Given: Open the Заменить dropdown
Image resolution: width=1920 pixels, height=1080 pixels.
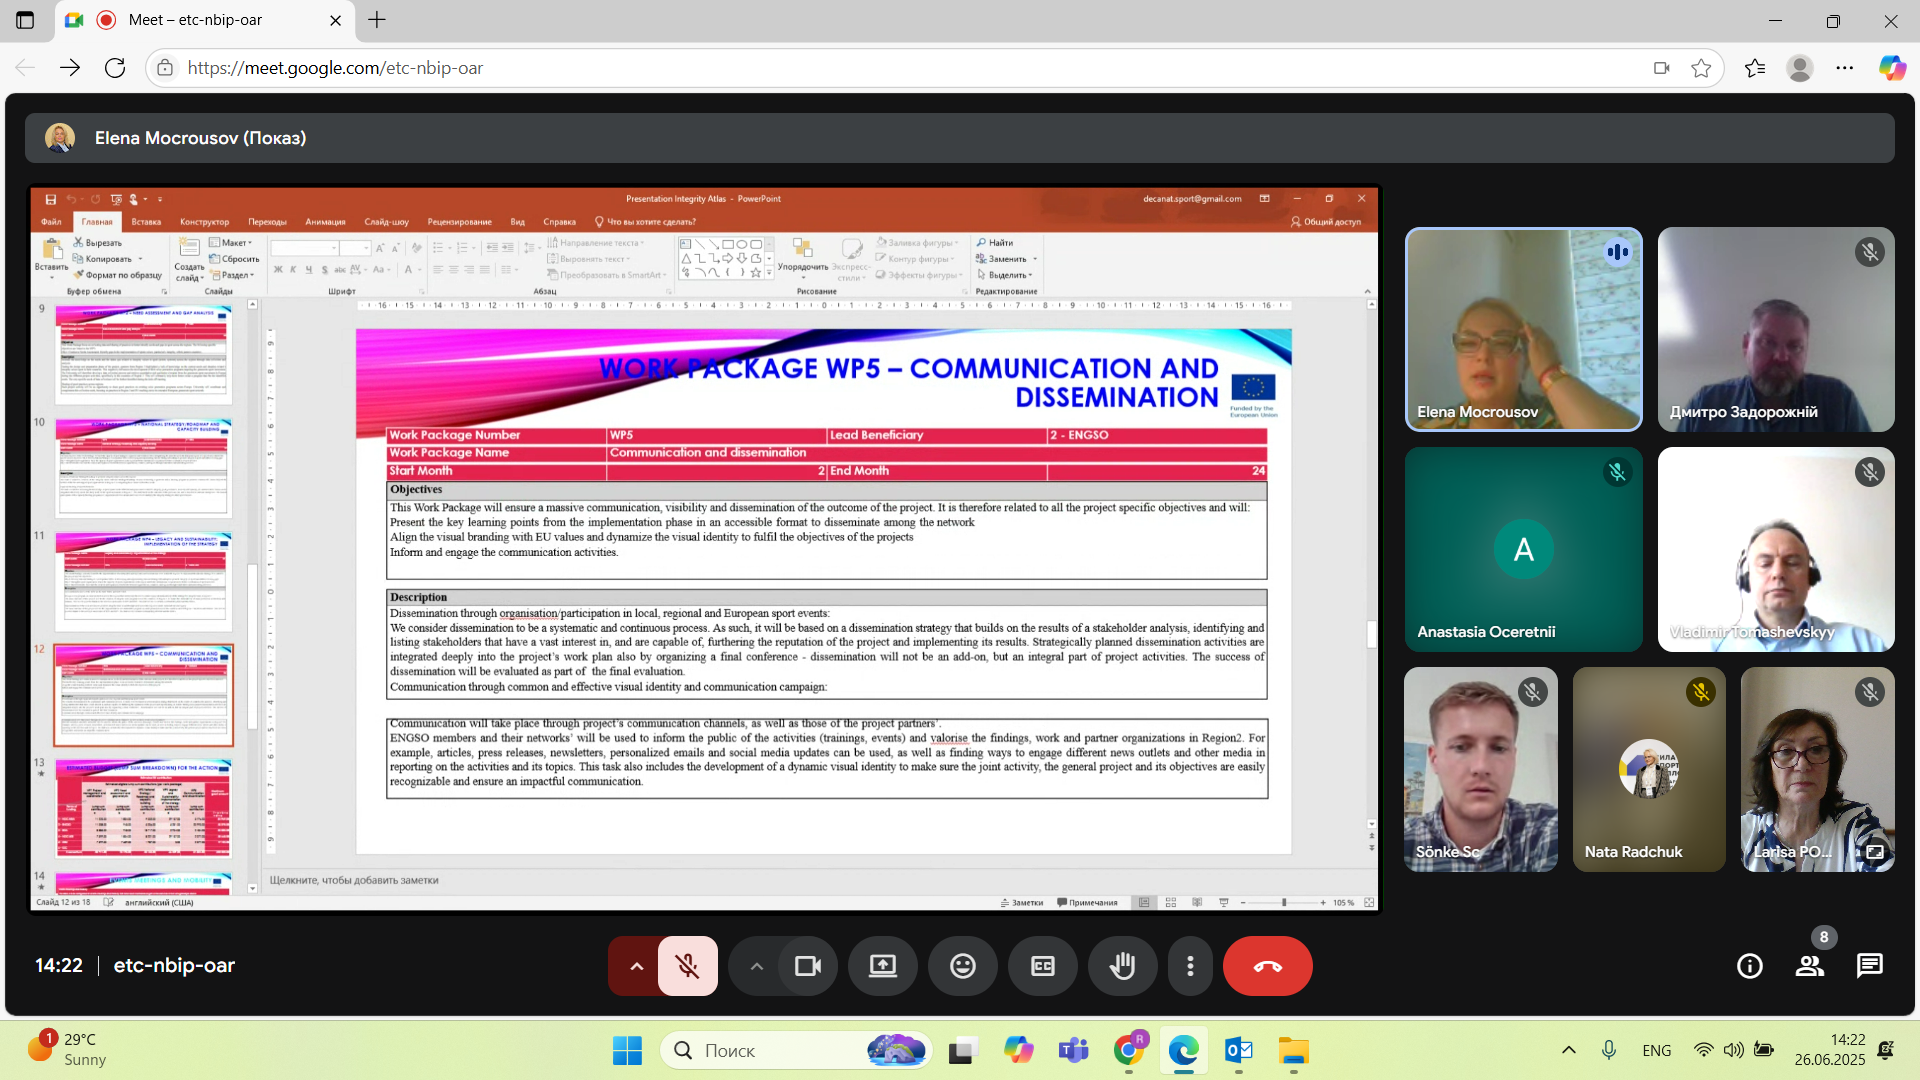Looking at the screenshot, I should pyautogui.click(x=1006, y=259).
